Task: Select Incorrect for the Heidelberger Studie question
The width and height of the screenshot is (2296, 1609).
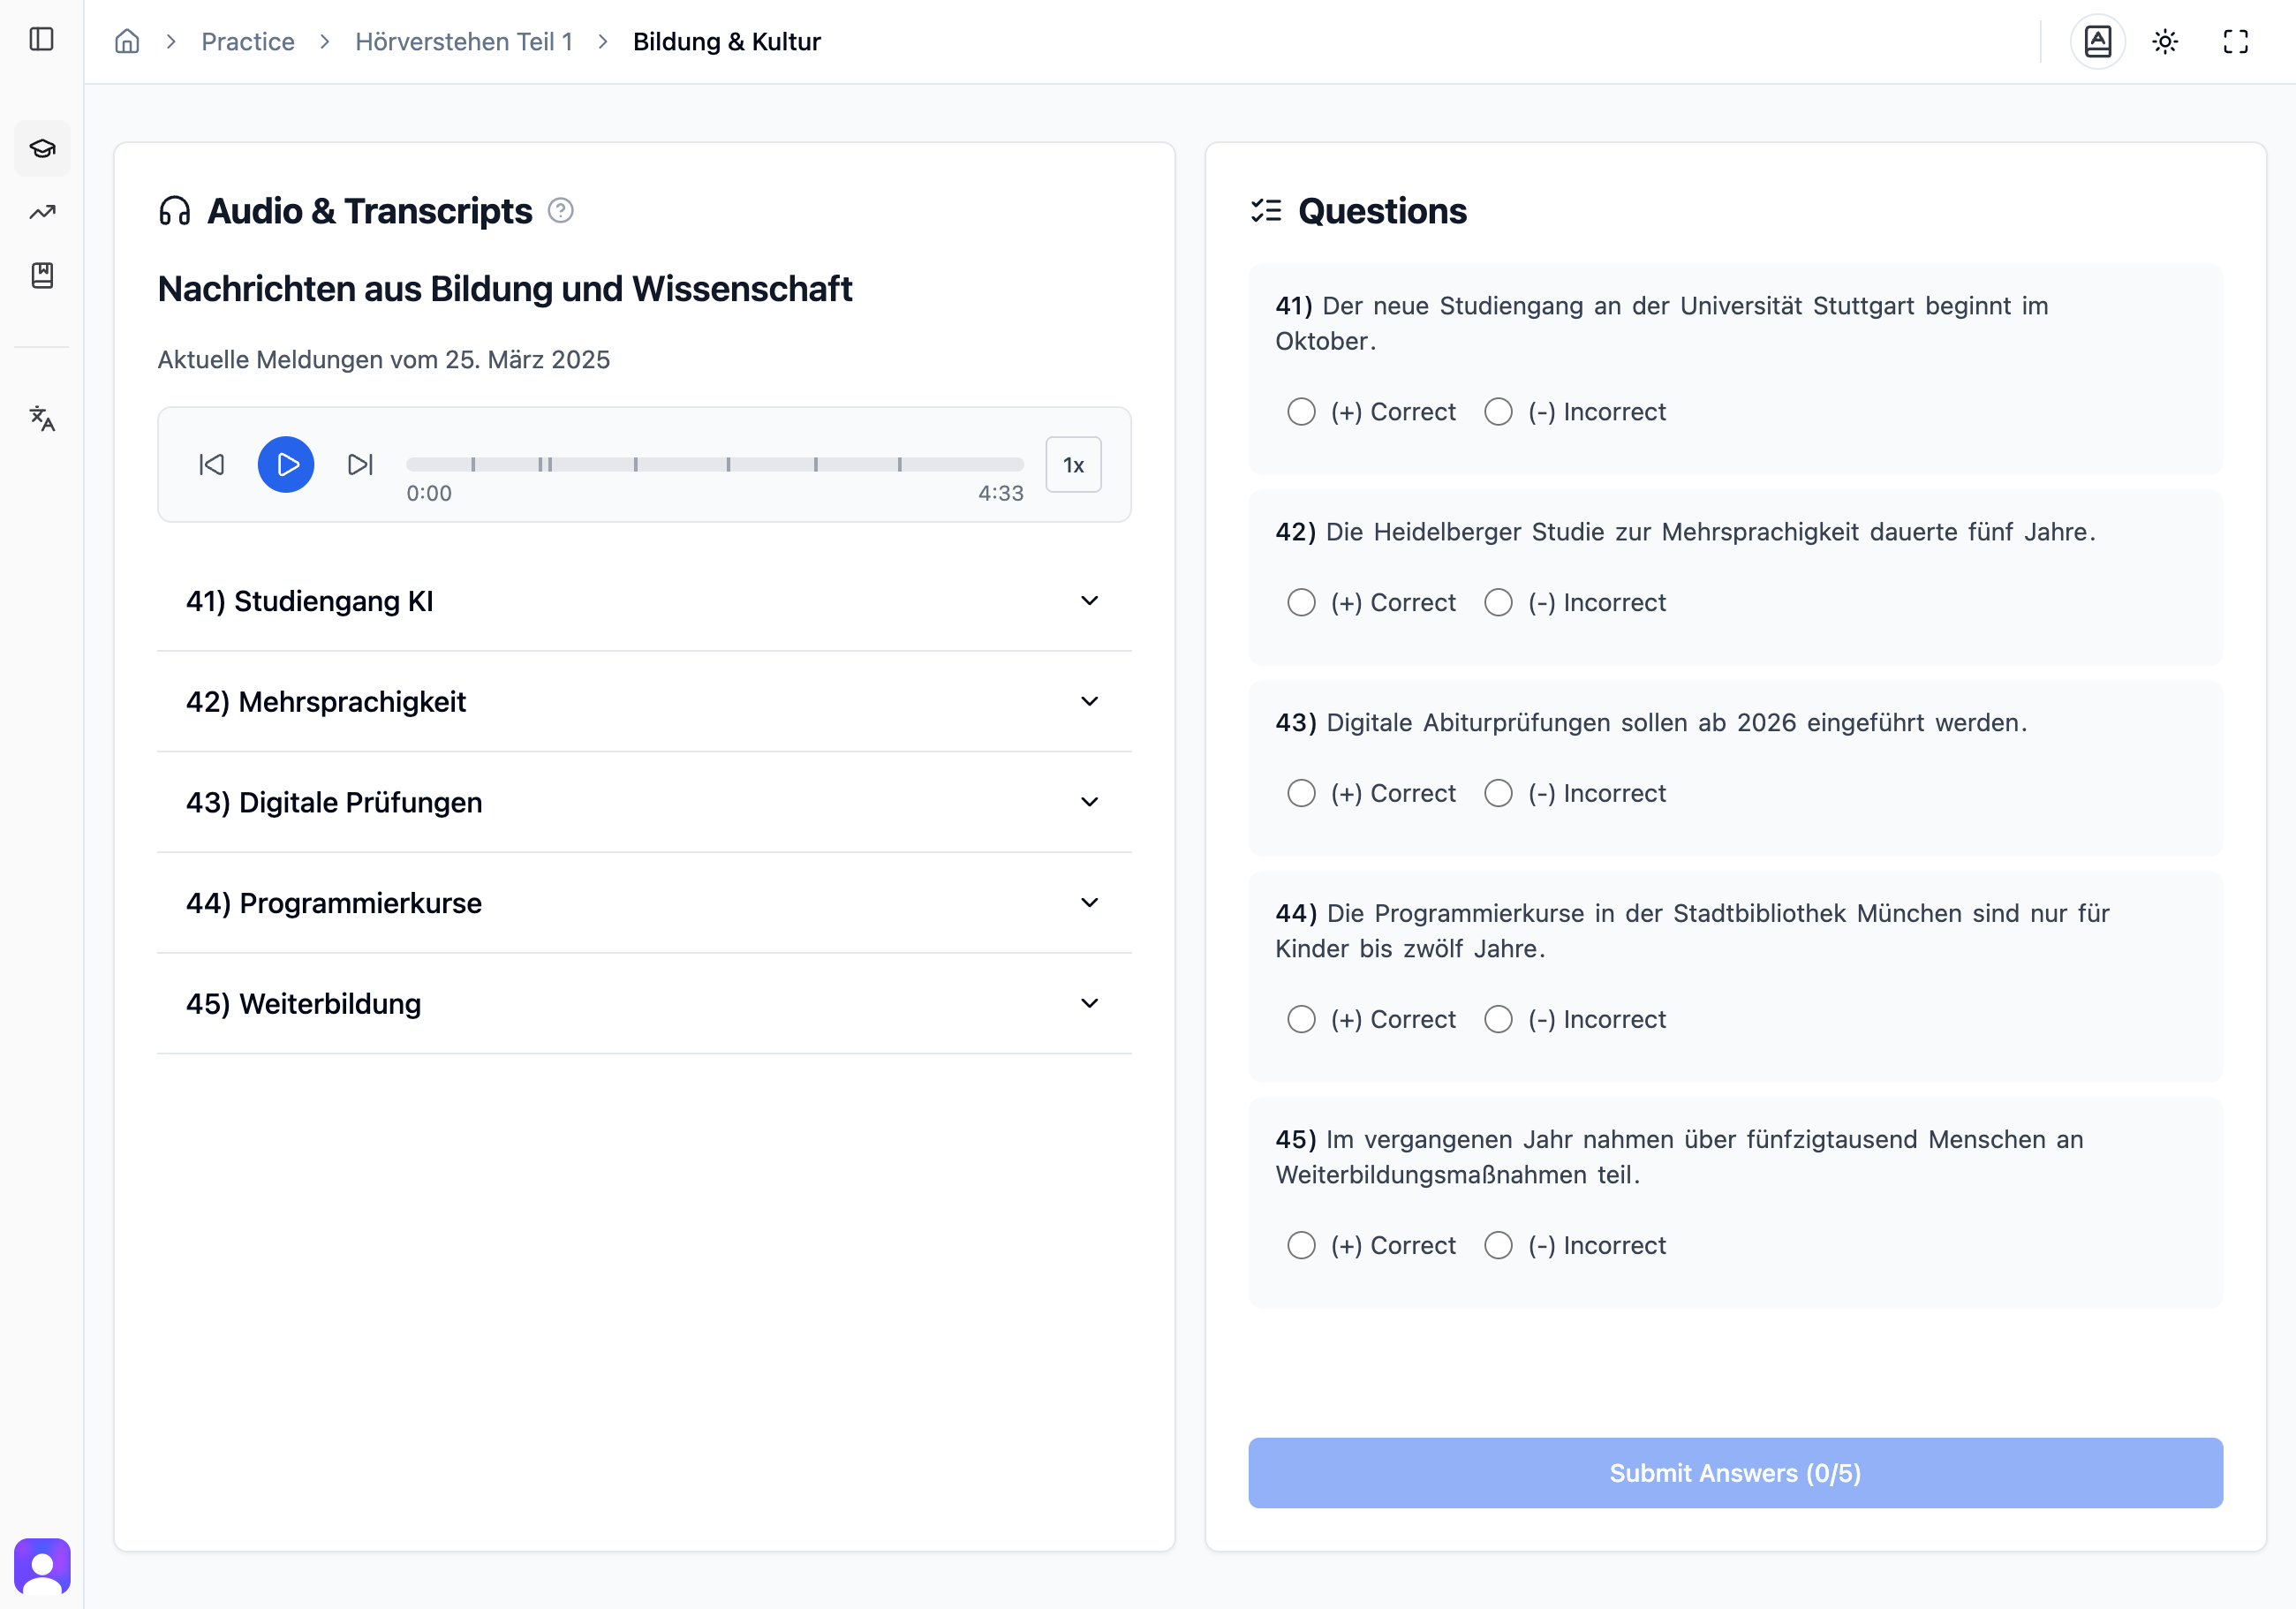Action: click(1498, 602)
